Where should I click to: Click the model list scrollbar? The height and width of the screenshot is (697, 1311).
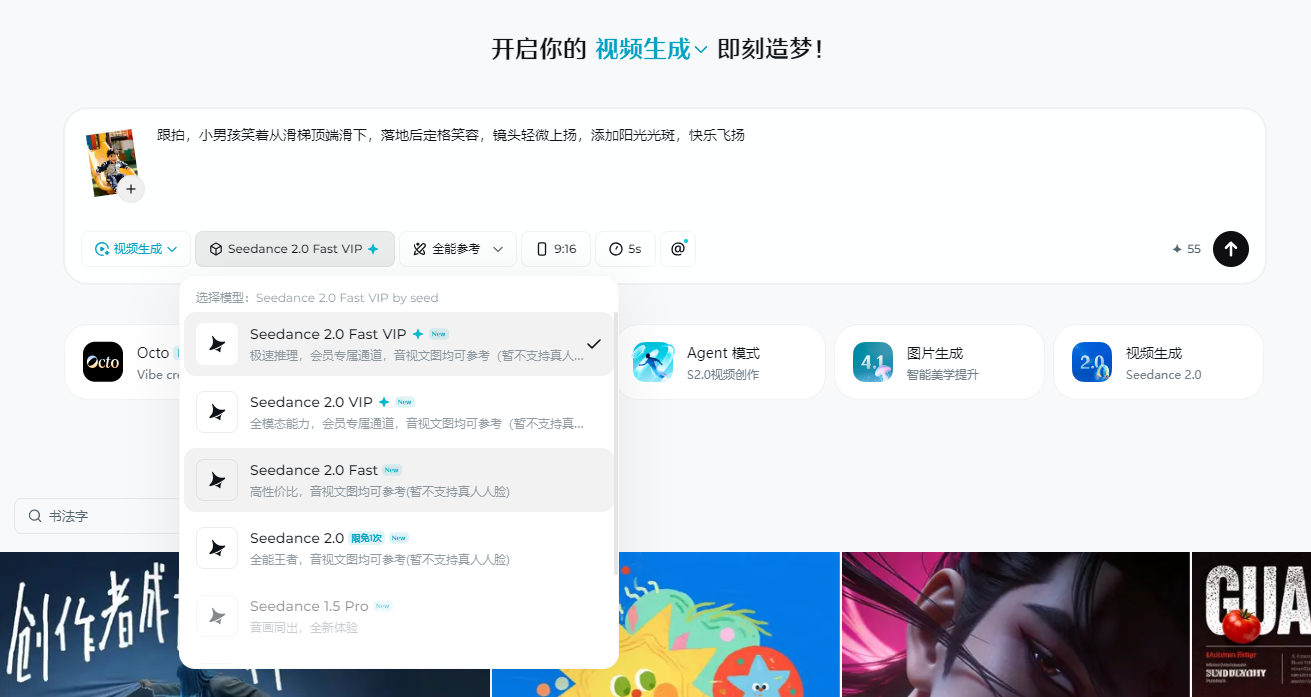616,443
